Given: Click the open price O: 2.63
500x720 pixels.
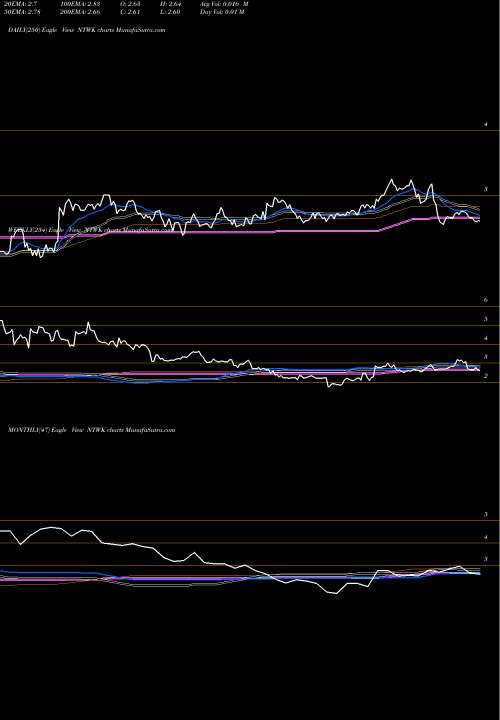Looking at the screenshot, I should point(130,4).
